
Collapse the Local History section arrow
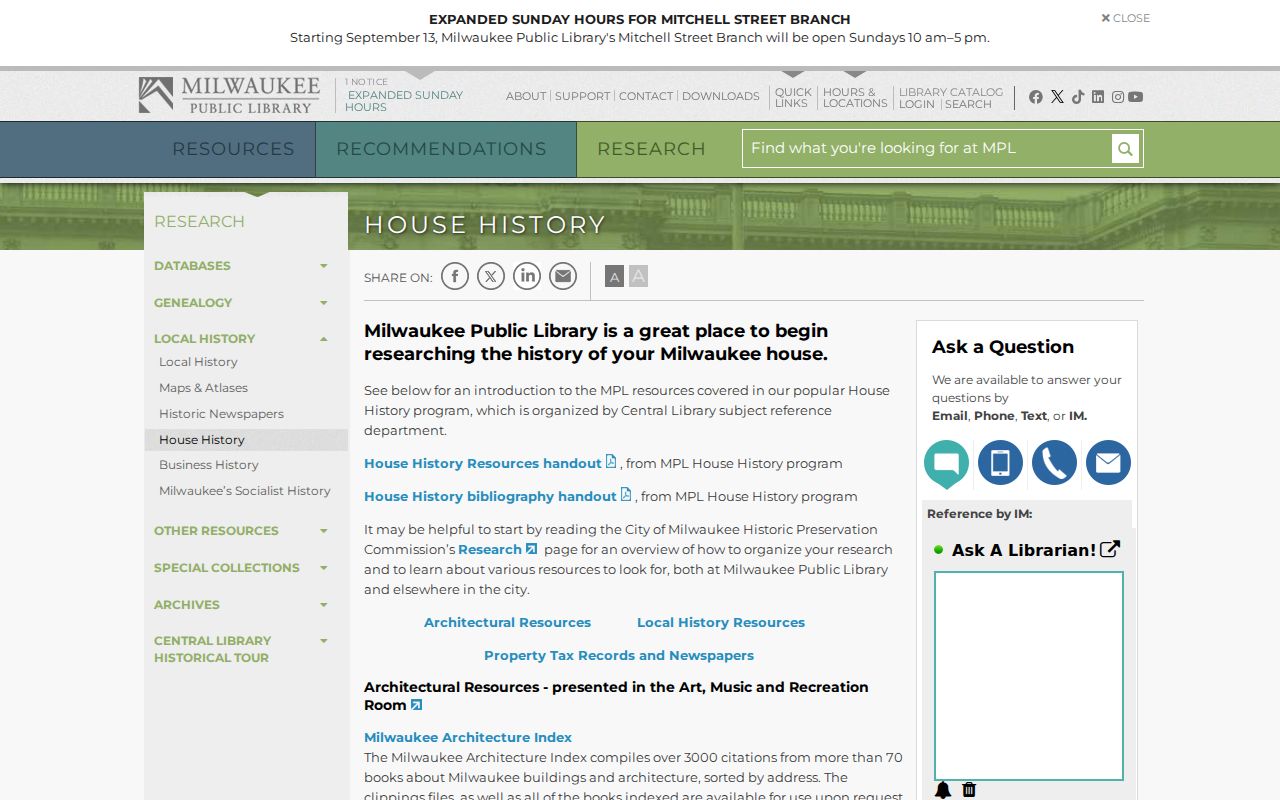[323, 339]
